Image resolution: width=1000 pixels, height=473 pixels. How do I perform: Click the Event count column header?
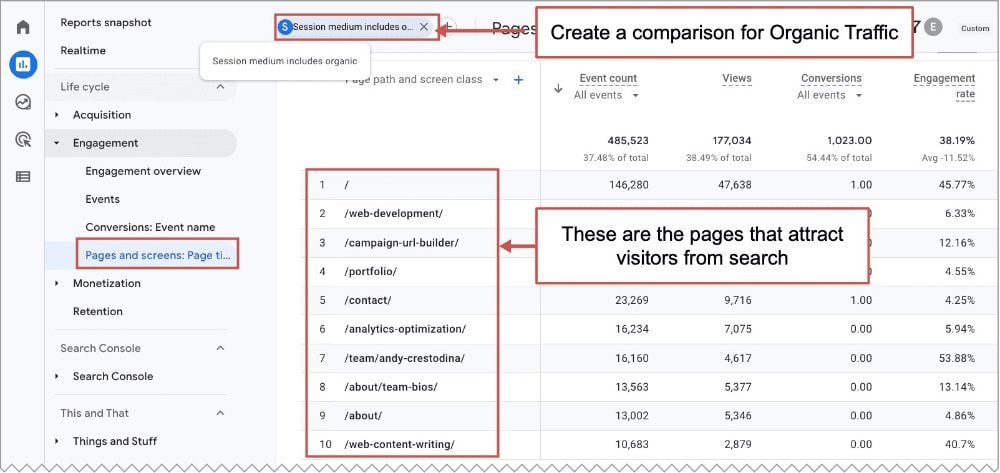point(608,78)
